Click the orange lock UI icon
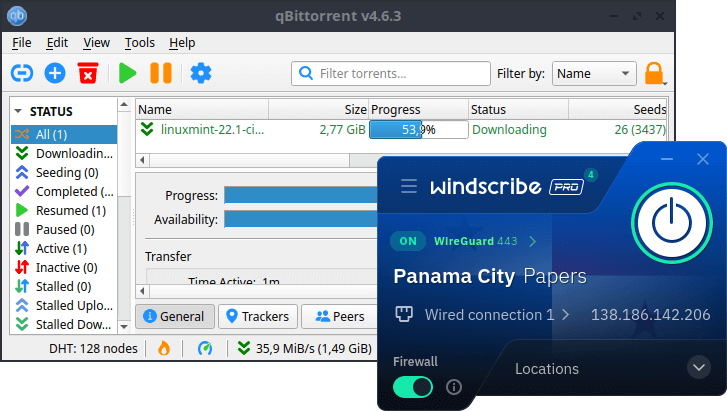Screen dimensions: 727x411 654,73
